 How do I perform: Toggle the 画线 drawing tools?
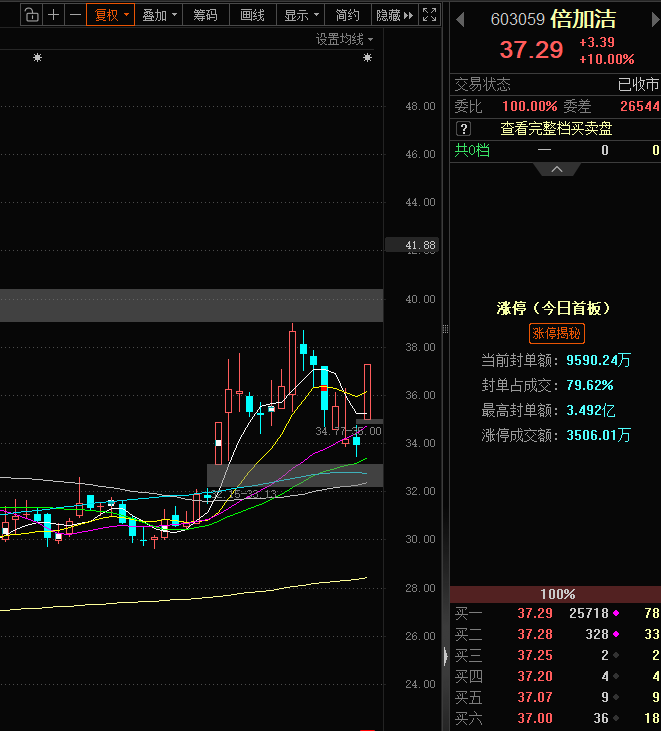pyautogui.click(x=253, y=15)
